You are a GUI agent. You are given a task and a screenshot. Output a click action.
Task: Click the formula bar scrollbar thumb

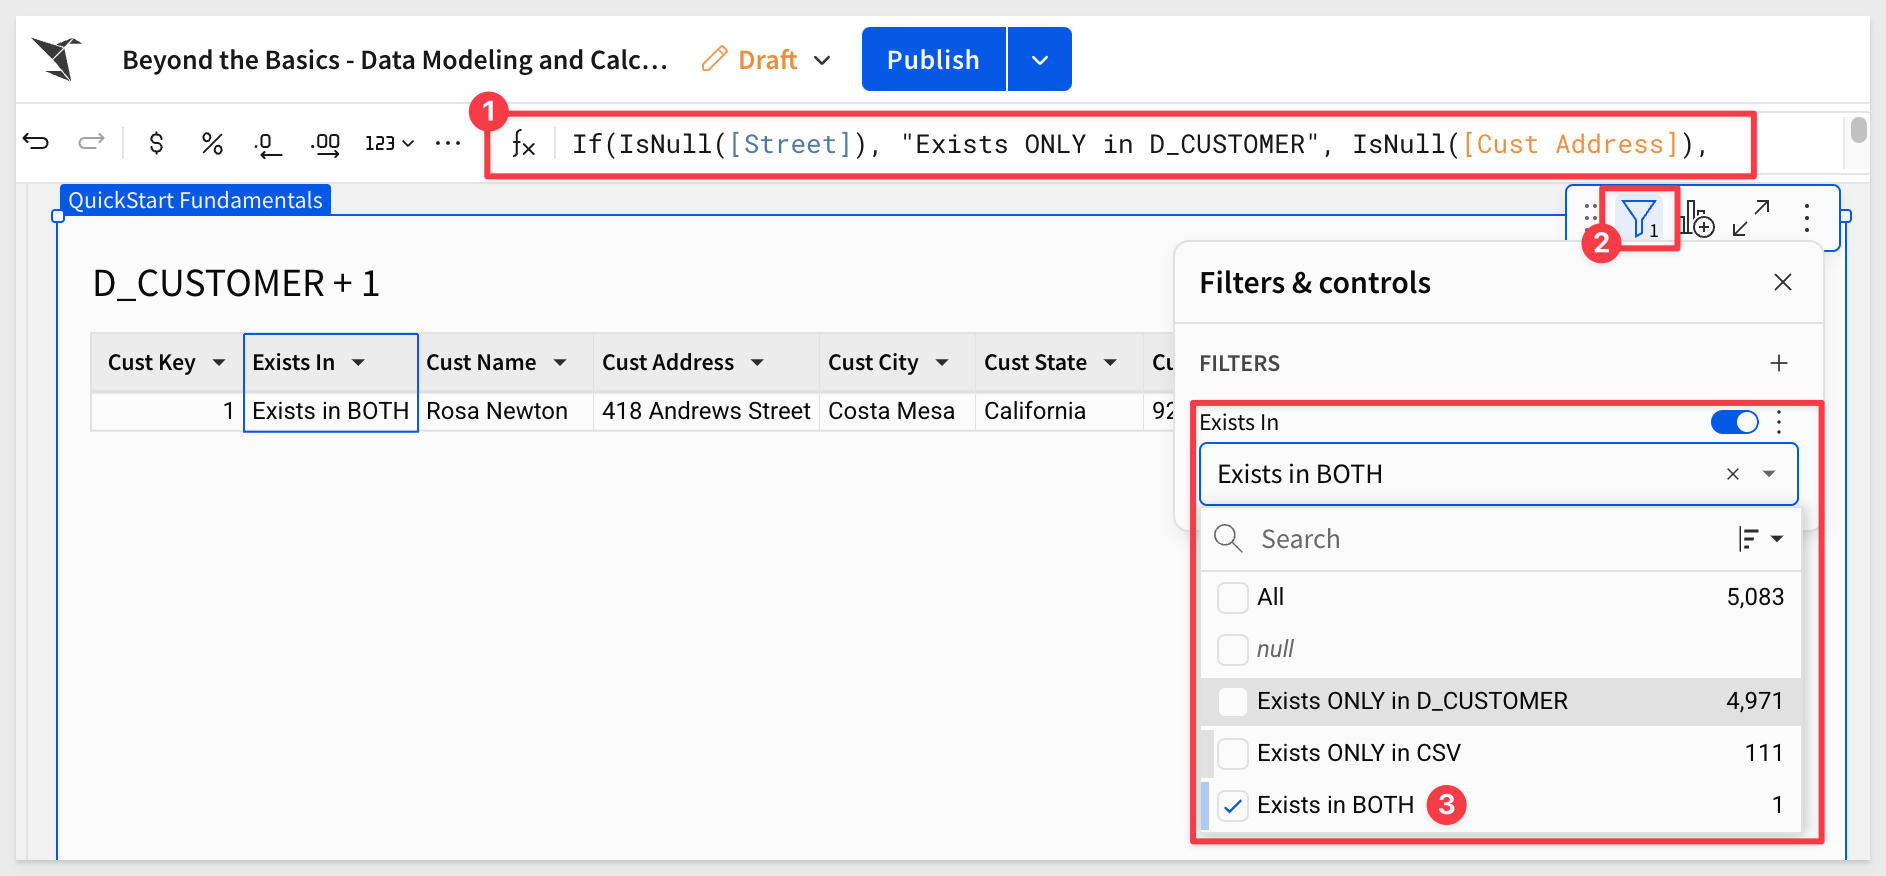coord(1858,130)
